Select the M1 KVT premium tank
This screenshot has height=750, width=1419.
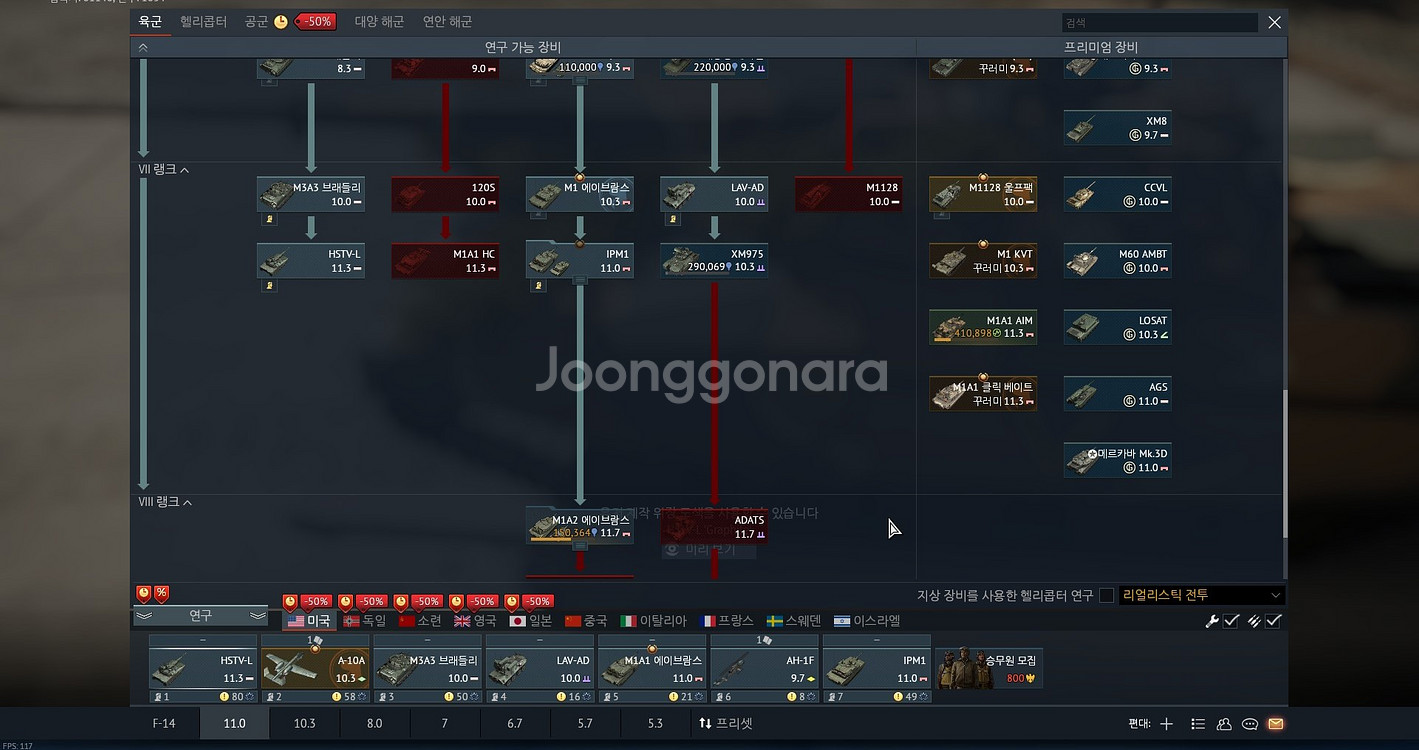(983, 261)
